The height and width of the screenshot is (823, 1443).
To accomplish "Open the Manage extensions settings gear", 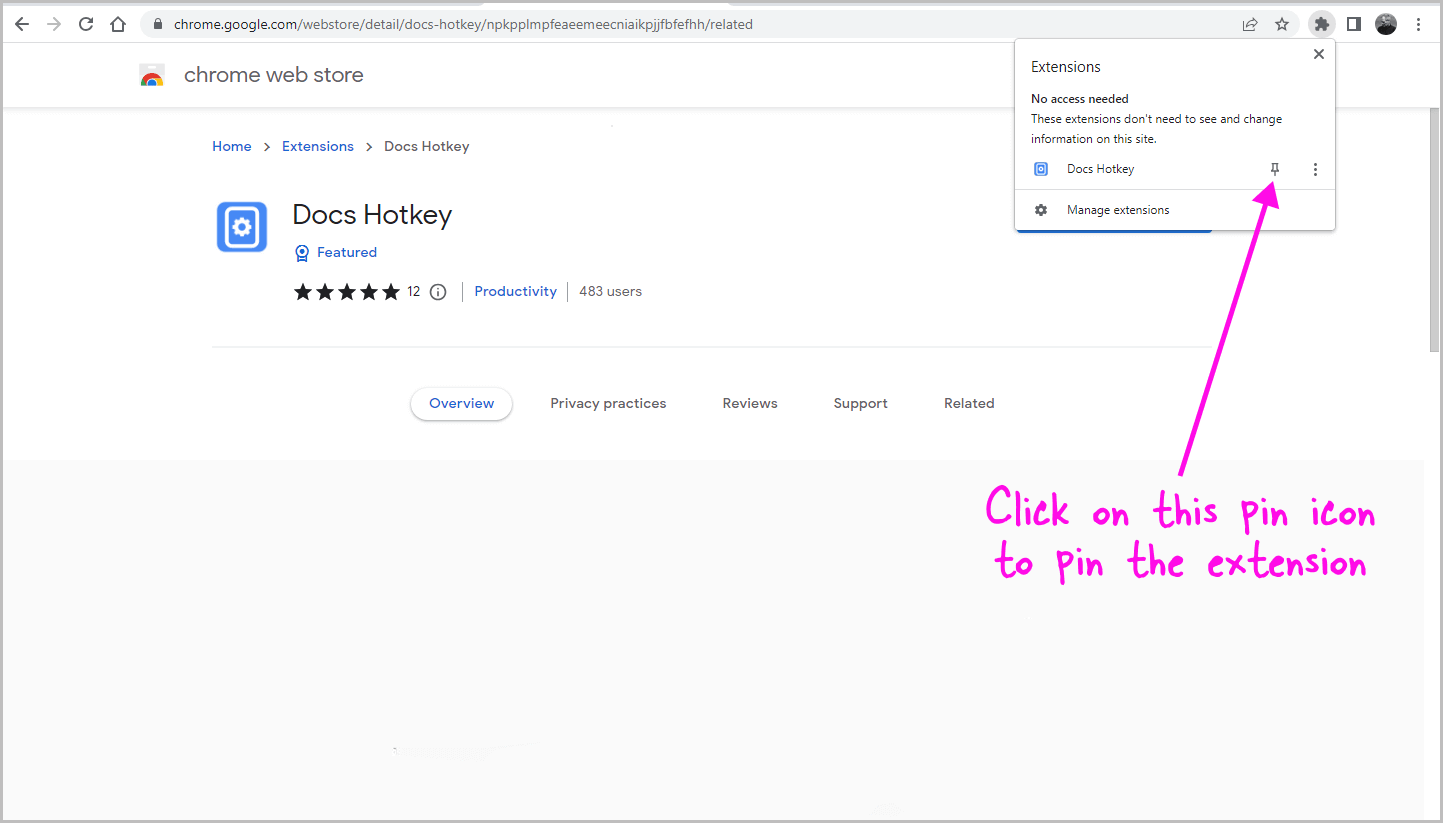I will (1041, 210).
